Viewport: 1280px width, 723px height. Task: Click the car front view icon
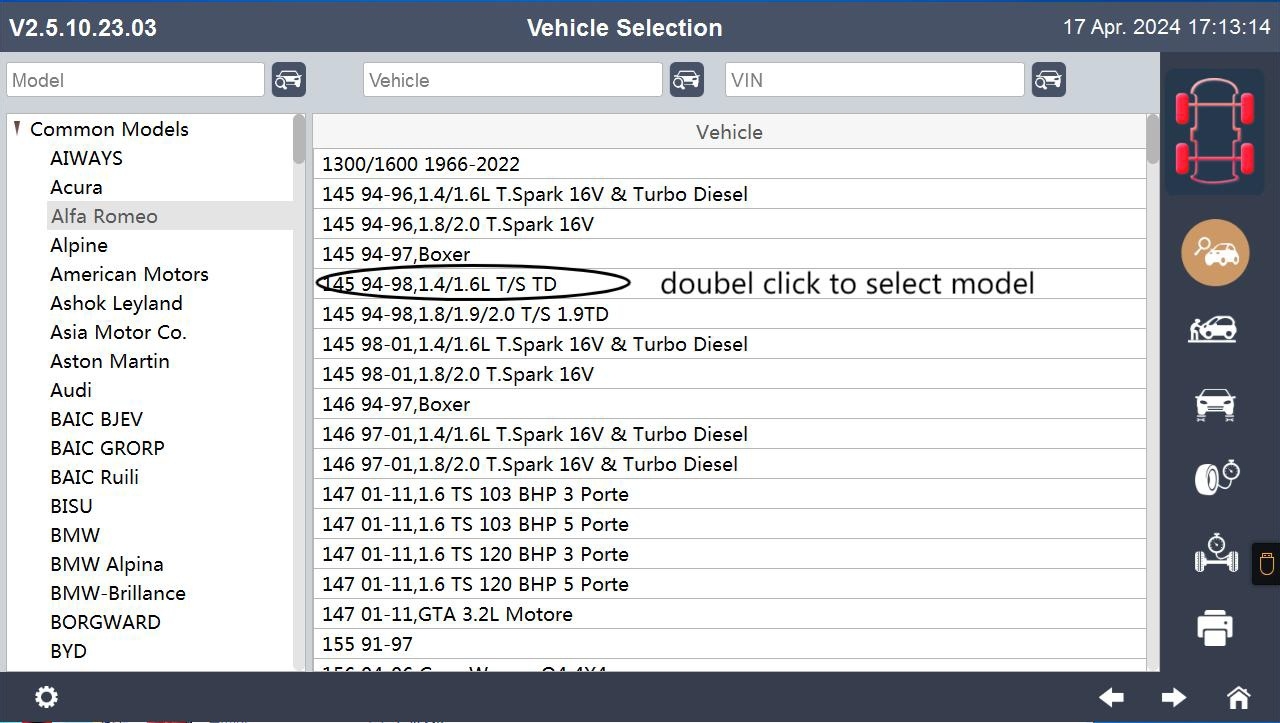pyautogui.click(x=1215, y=404)
